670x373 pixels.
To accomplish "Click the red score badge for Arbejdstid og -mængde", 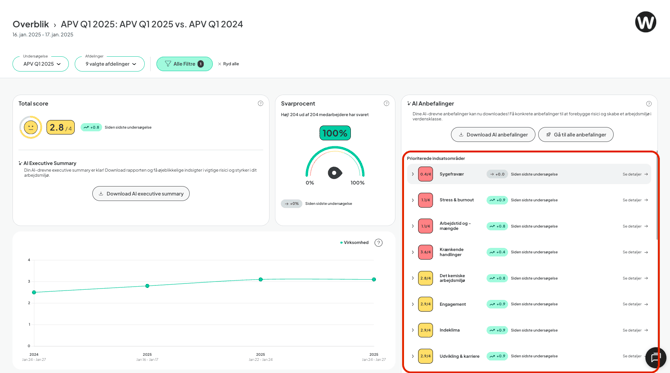I will [425, 226].
